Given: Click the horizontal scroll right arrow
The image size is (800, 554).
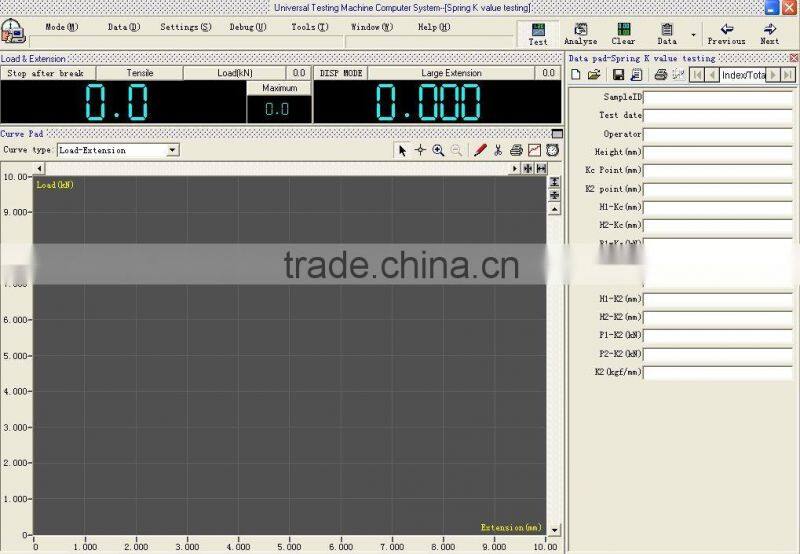Looking at the screenshot, I should point(514,168).
